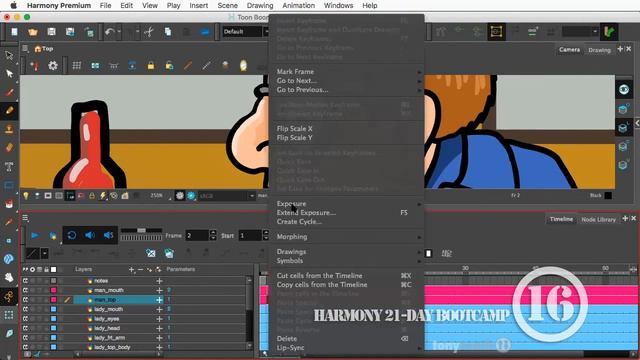Select the Contour Editor white arrow tool
The height and width of the screenshot is (360, 640).
click(9, 73)
